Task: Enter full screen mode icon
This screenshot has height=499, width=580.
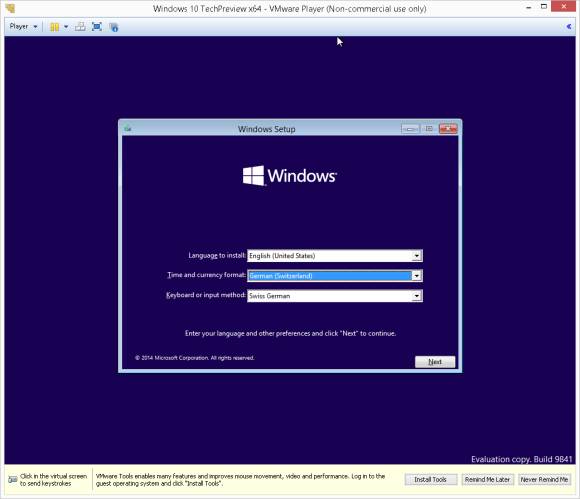Action: click(x=97, y=27)
